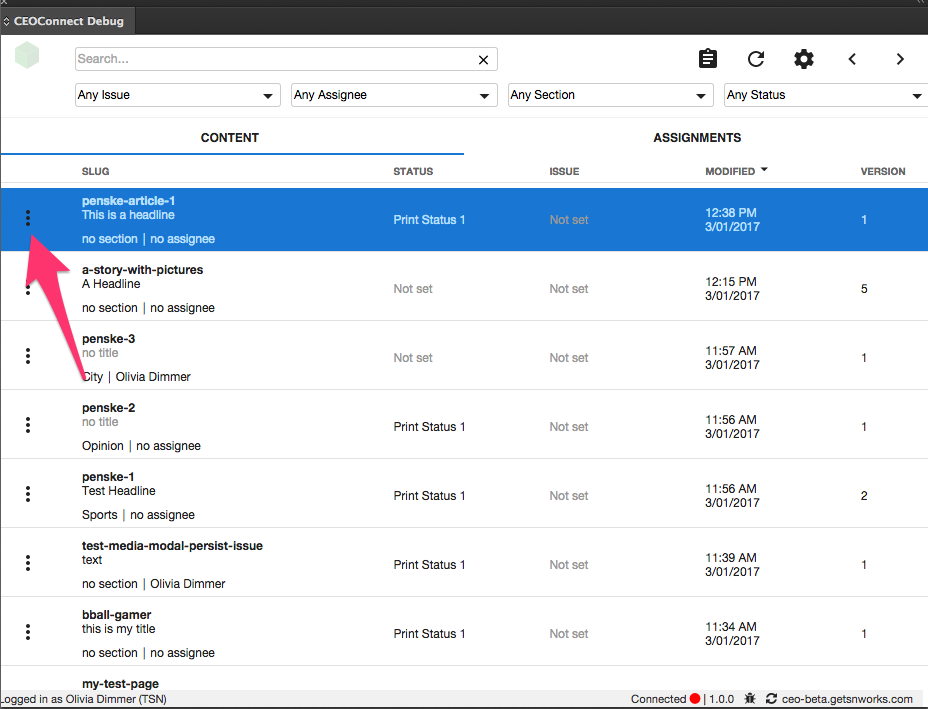928x709 pixels.
Task: Click the bug debug icon in status bar
Action: [x=749, y=699]
